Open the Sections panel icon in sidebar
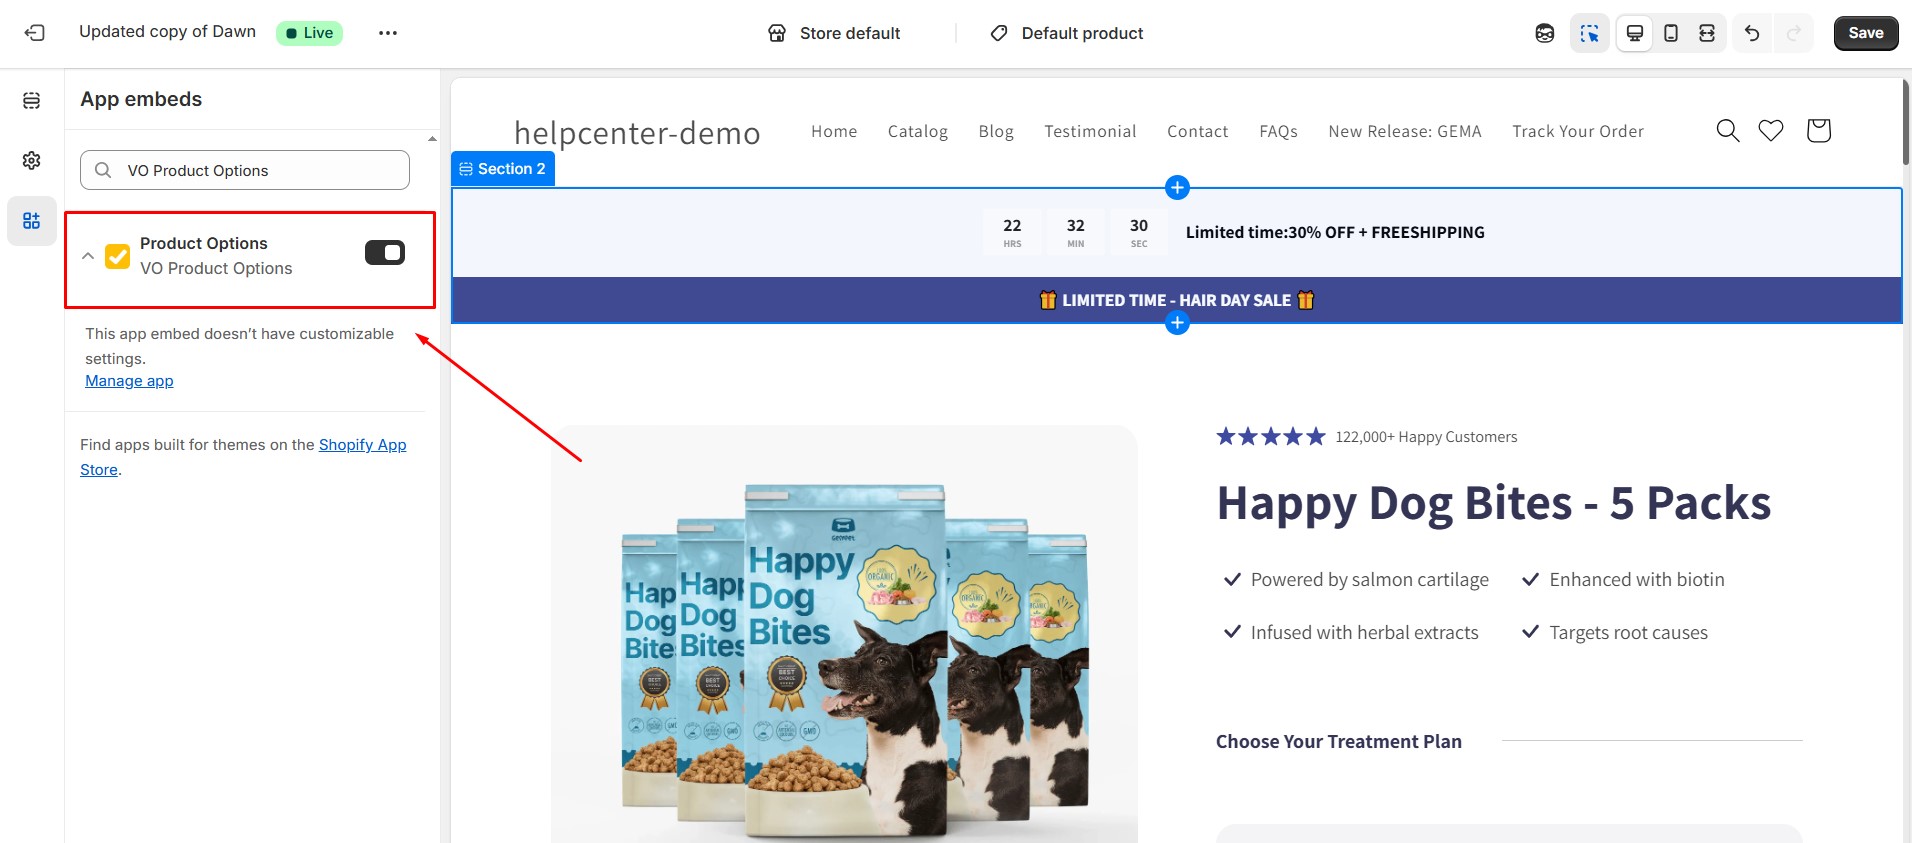 pos(32,100)
